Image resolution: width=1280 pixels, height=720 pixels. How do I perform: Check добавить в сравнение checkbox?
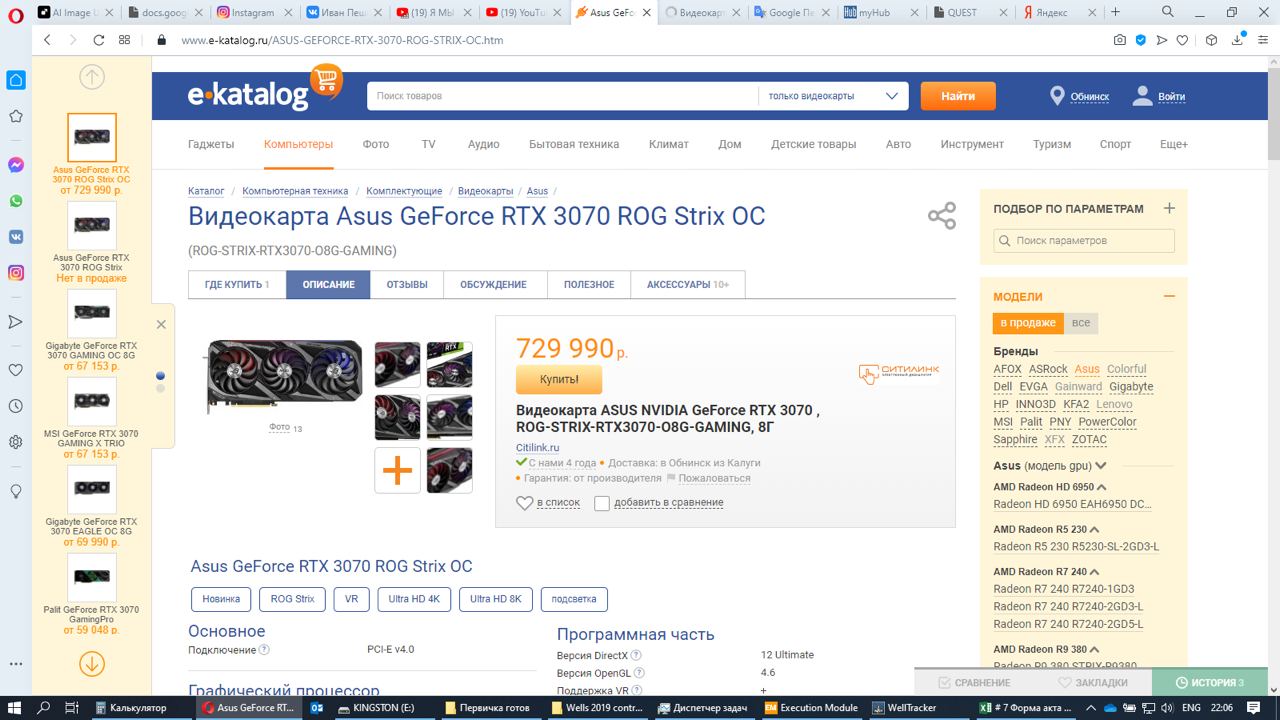coord(602,503)
